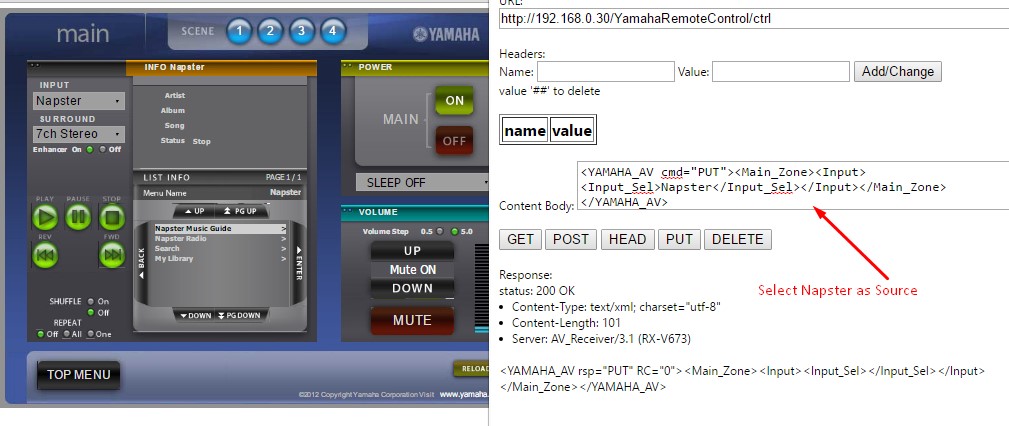Send a PUT request

coord(679,239)
